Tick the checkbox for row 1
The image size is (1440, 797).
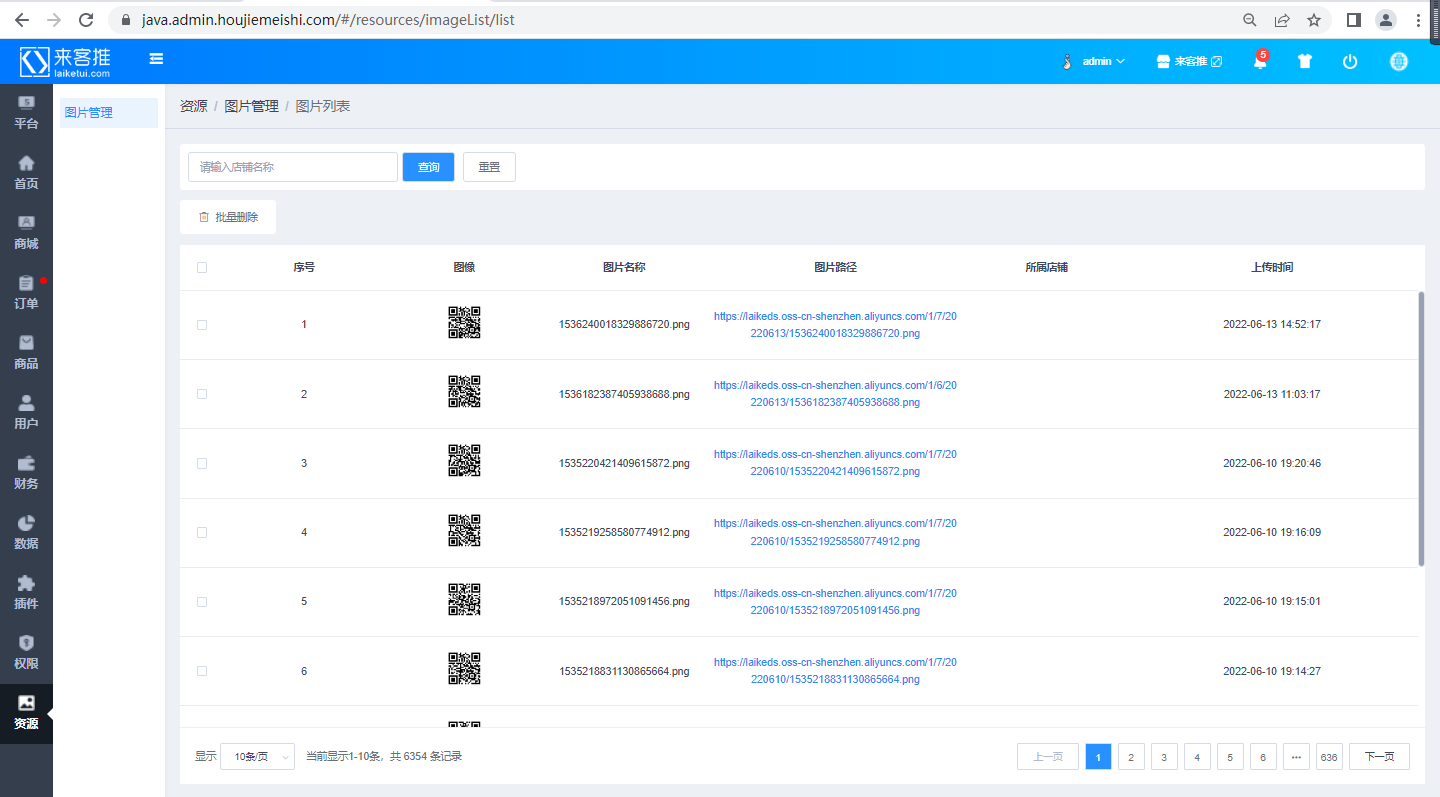[x=202, y=325]
